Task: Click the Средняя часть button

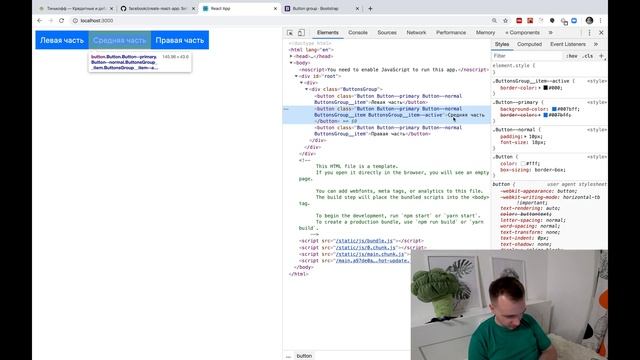Action: pos(120,40)
